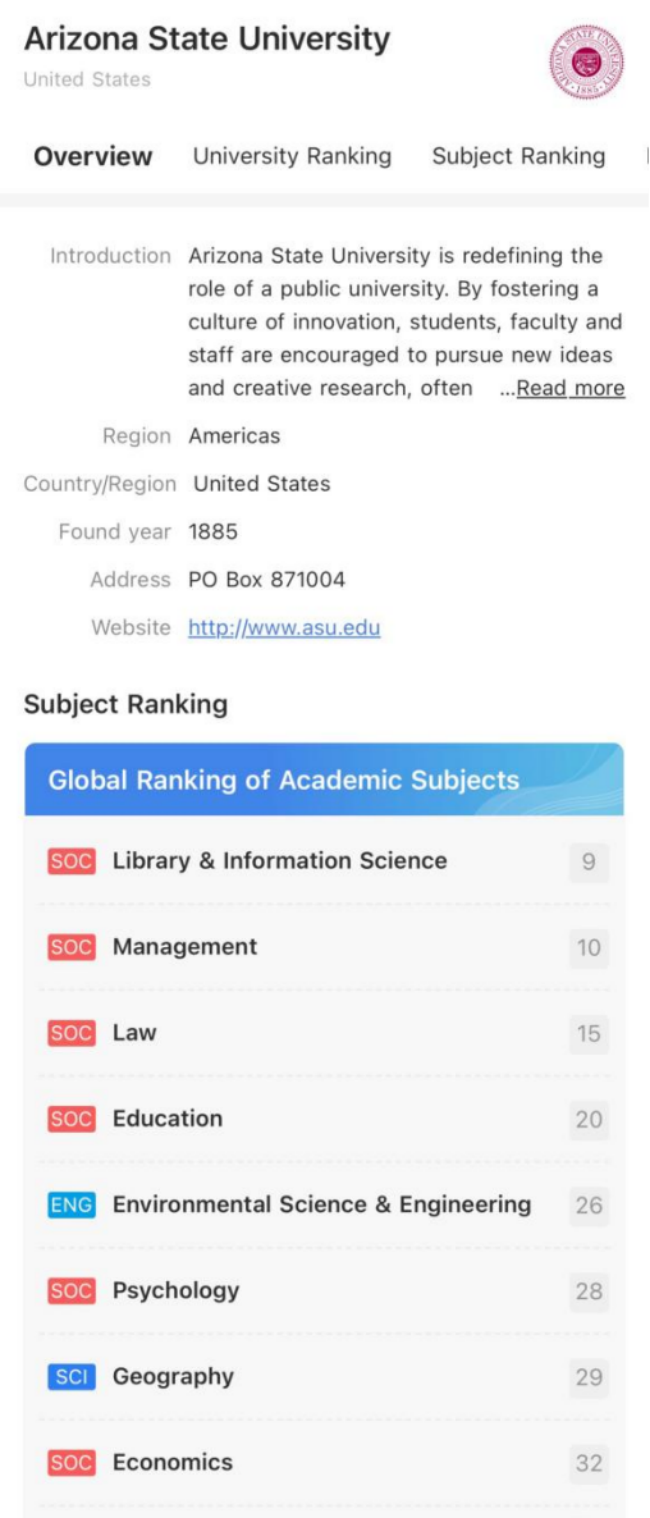Click rank number 9 for Library Science
This screenshot has width=650, height=1518.
click(x=588, y=862)
